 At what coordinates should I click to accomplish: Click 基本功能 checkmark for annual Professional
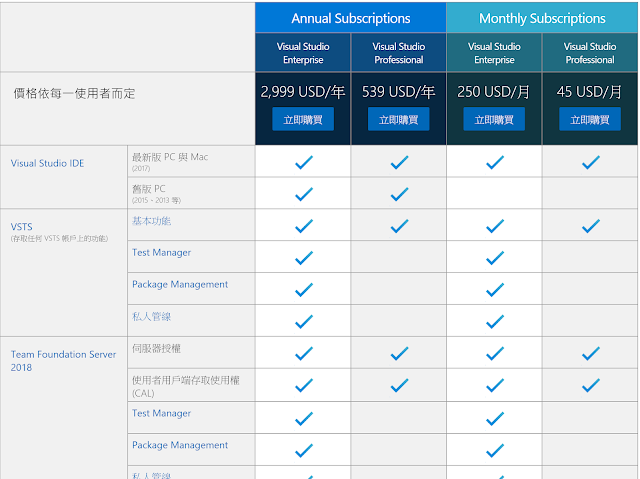point(400,226)
